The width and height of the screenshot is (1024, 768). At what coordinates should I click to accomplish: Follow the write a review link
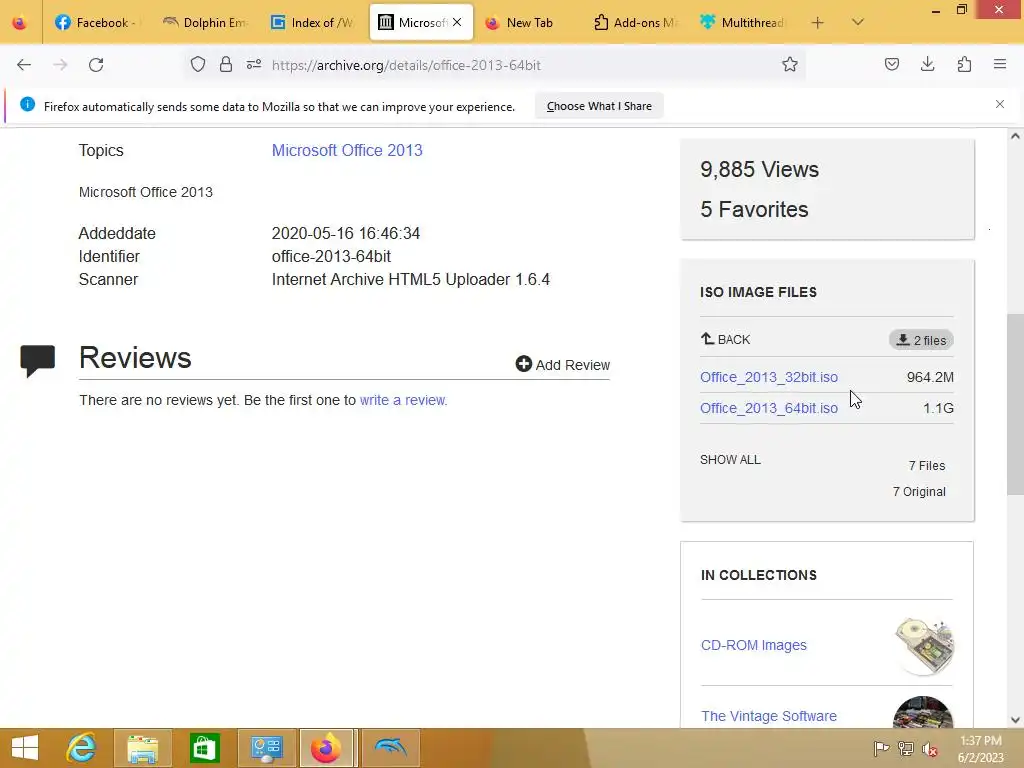[403, 400]
